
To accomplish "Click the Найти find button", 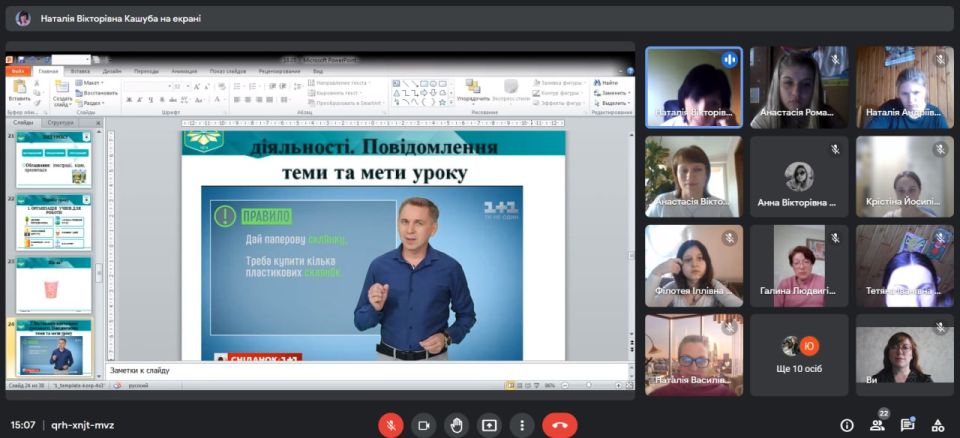I will 609,83.
